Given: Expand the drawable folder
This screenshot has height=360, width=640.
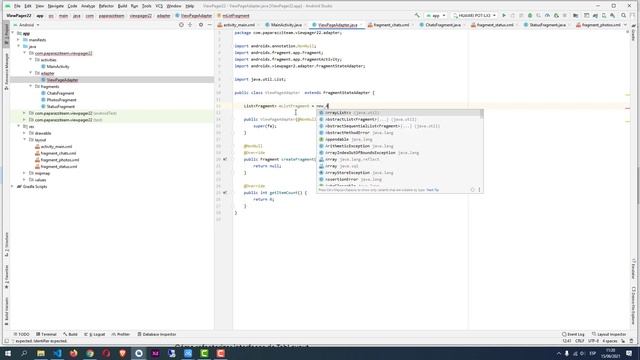Looking at the screenshot, I should click(x=24, y=133).
